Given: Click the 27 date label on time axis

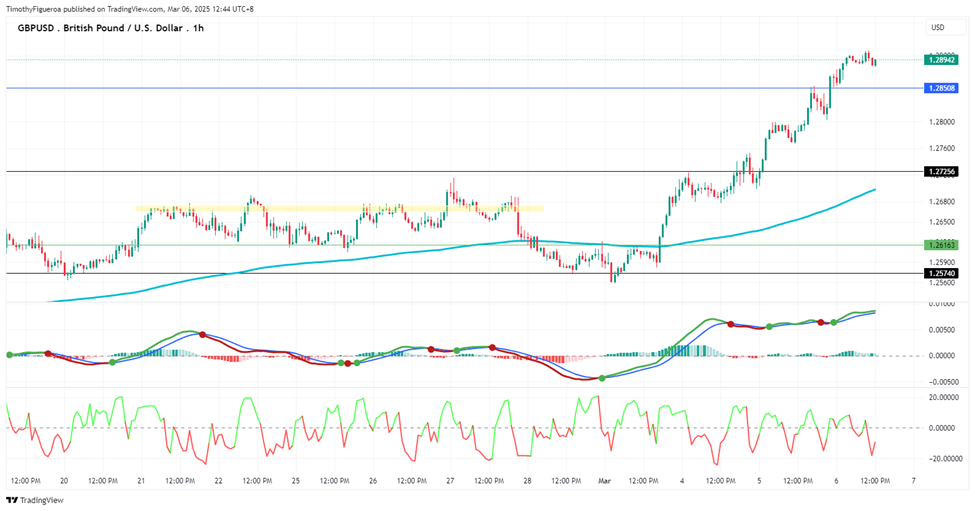Looking at the screenshot, I should pyautogui.click(x=450, y=481).
